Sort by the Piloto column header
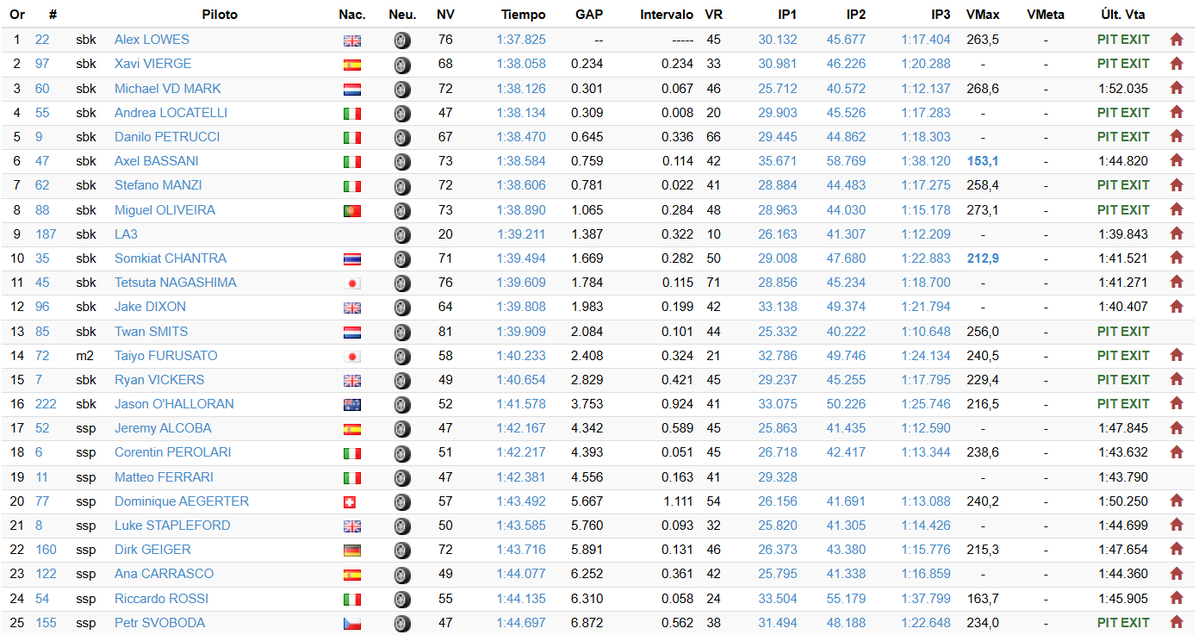The image size is (1199, 641). pos(219,15)
